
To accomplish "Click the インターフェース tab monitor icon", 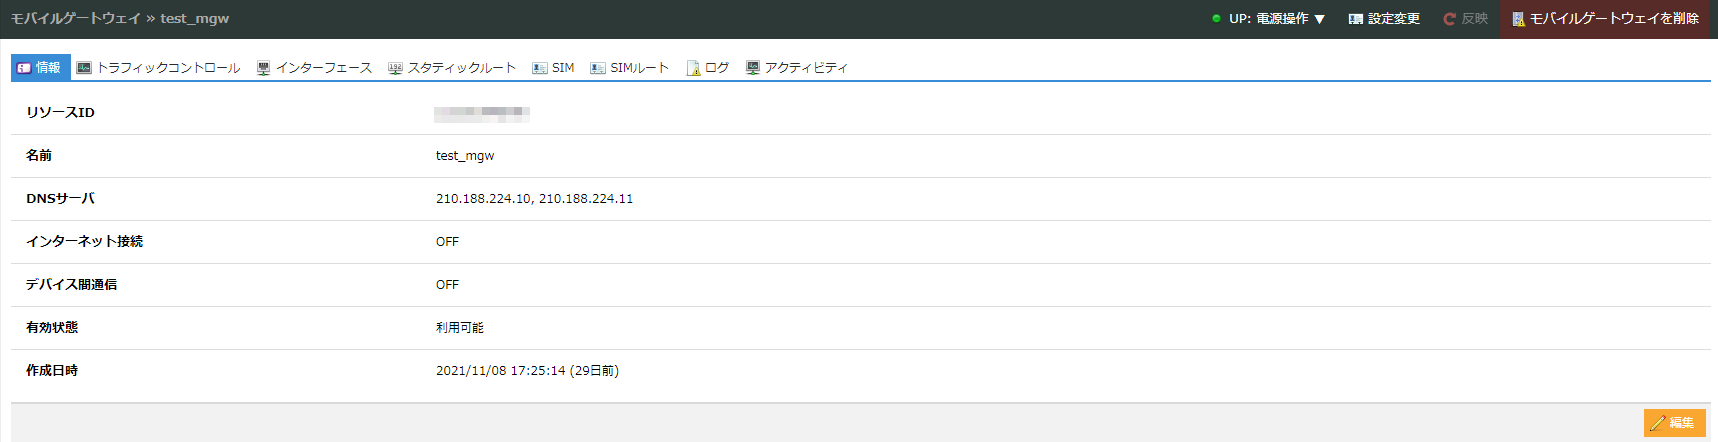I will [263, 68].
